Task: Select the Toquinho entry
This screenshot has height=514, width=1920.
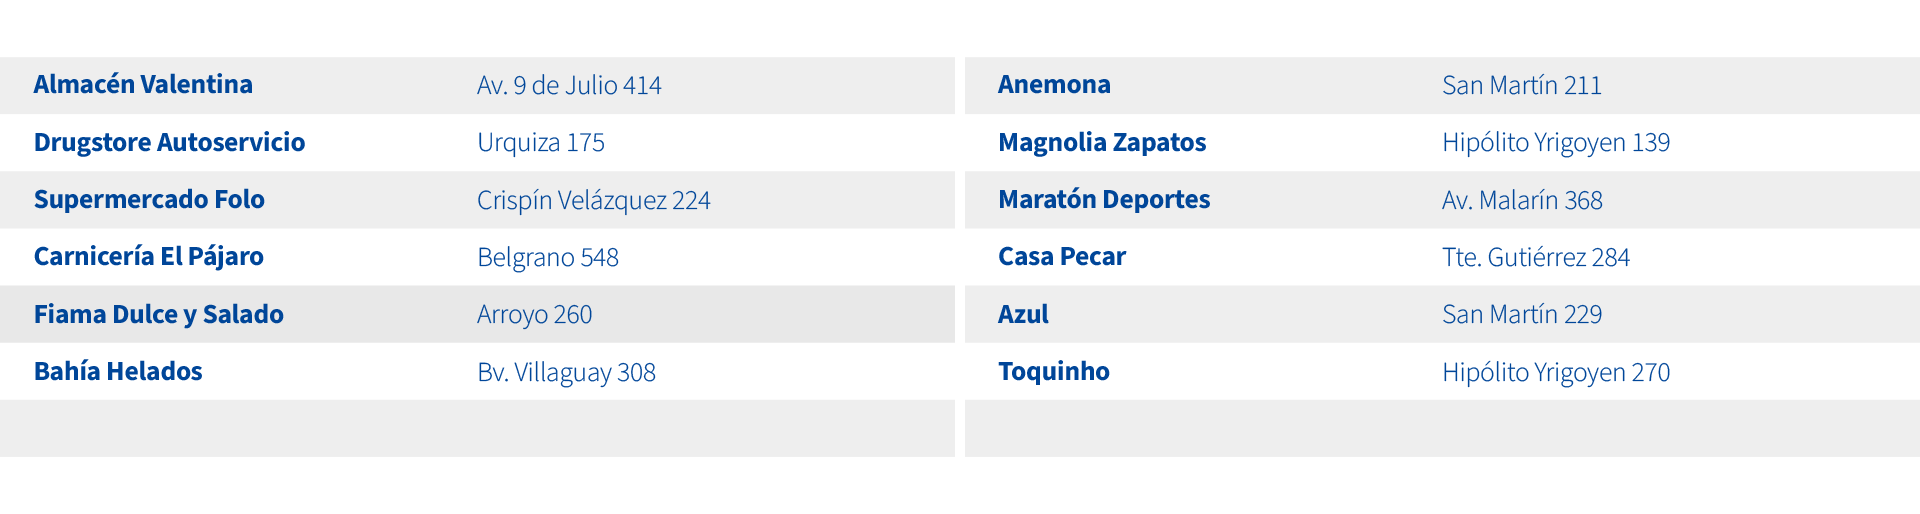Action: 1054,372
